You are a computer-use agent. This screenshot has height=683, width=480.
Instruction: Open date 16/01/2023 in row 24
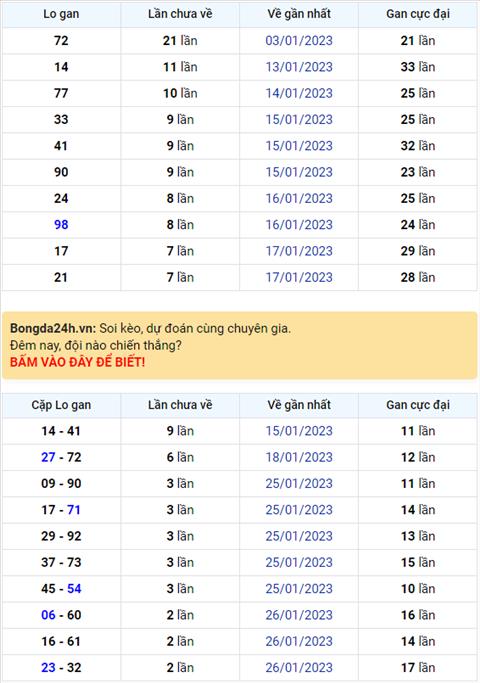point(299,198)
